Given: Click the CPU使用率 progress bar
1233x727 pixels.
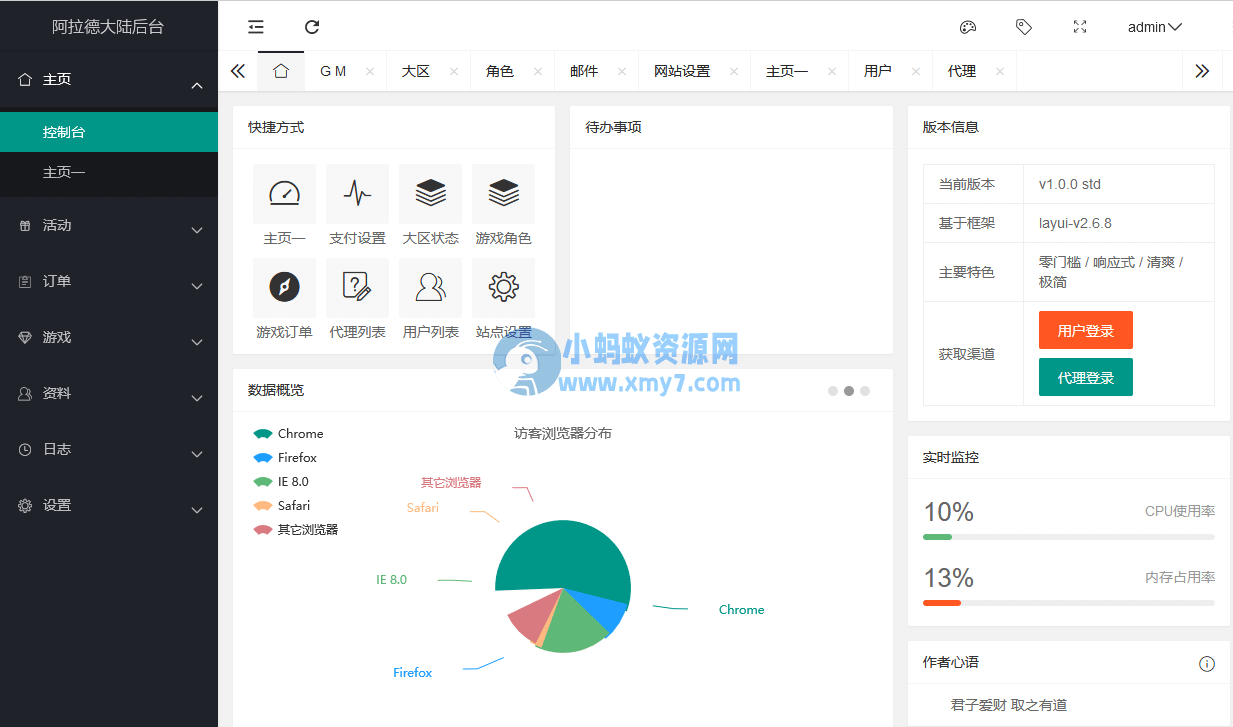Looking at the screenshot, I should pyautogui.click(x=1069, y=537).
